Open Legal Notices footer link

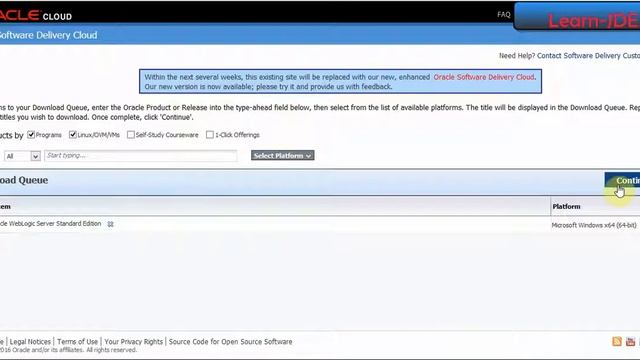click(x=30, y=342)
